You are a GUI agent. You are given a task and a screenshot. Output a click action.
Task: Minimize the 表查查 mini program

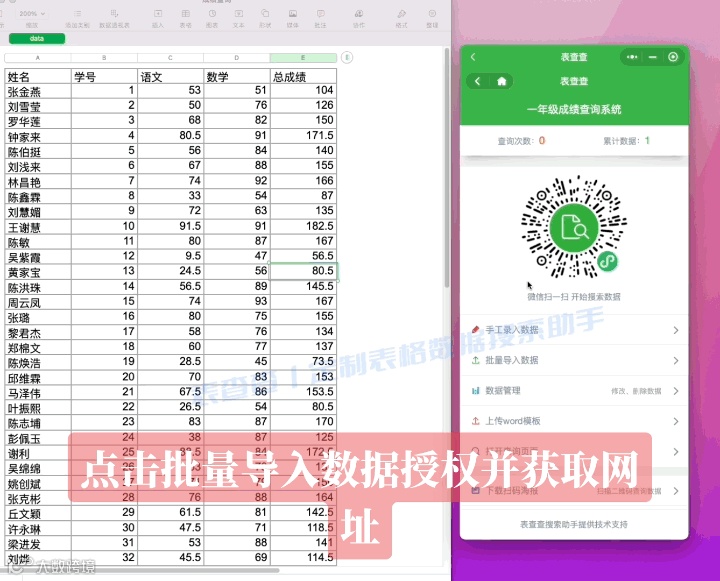652,57
